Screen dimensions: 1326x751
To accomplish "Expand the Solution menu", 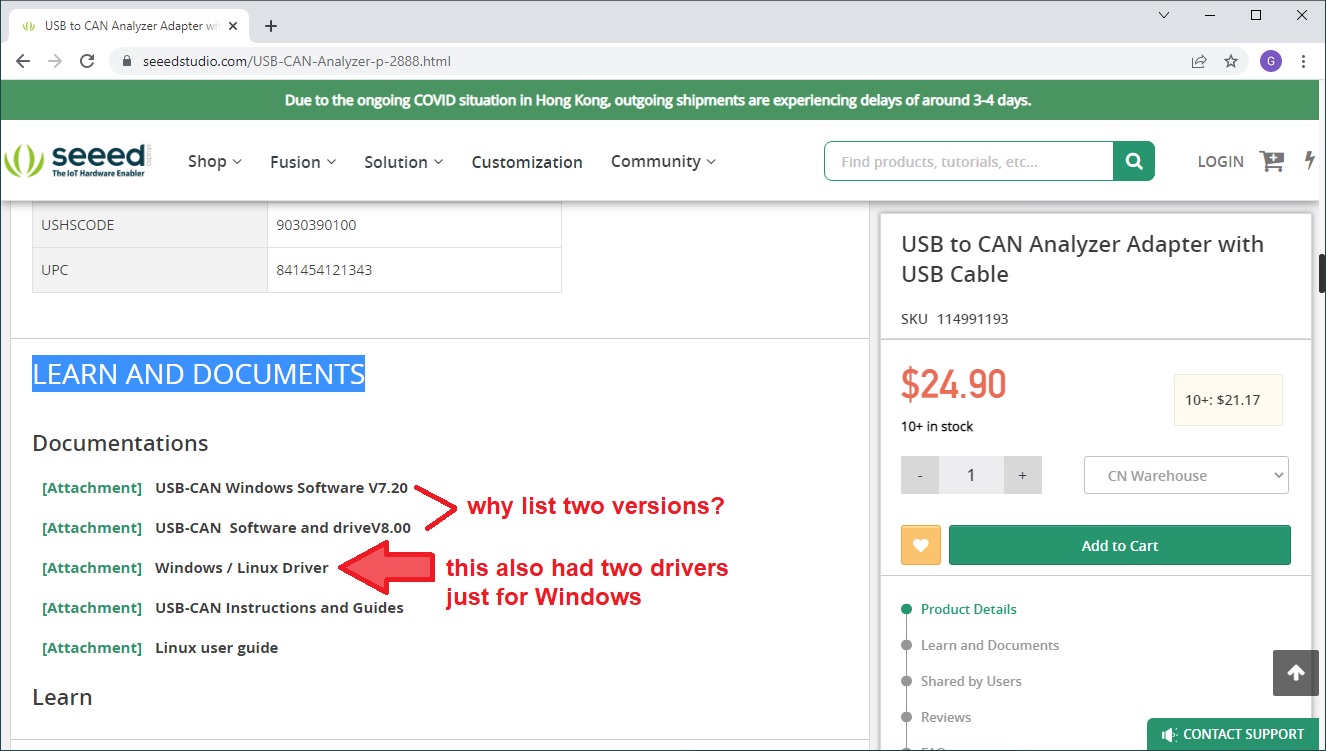I will pyautogui.click(x=403, y=161).
